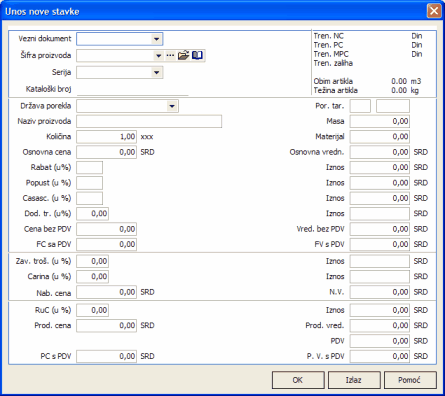Click the Količina quantity field
This screenshot has width=445, height=396.
point(106,137)
